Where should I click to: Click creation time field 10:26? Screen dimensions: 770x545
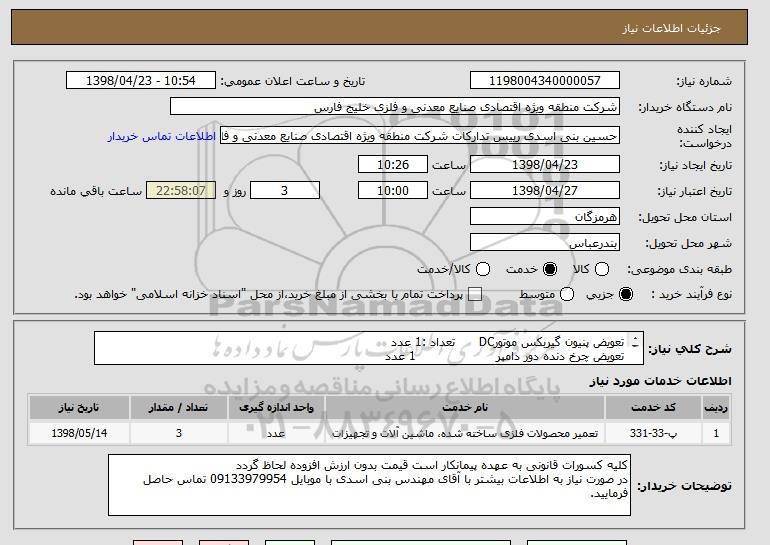(393, 164)
